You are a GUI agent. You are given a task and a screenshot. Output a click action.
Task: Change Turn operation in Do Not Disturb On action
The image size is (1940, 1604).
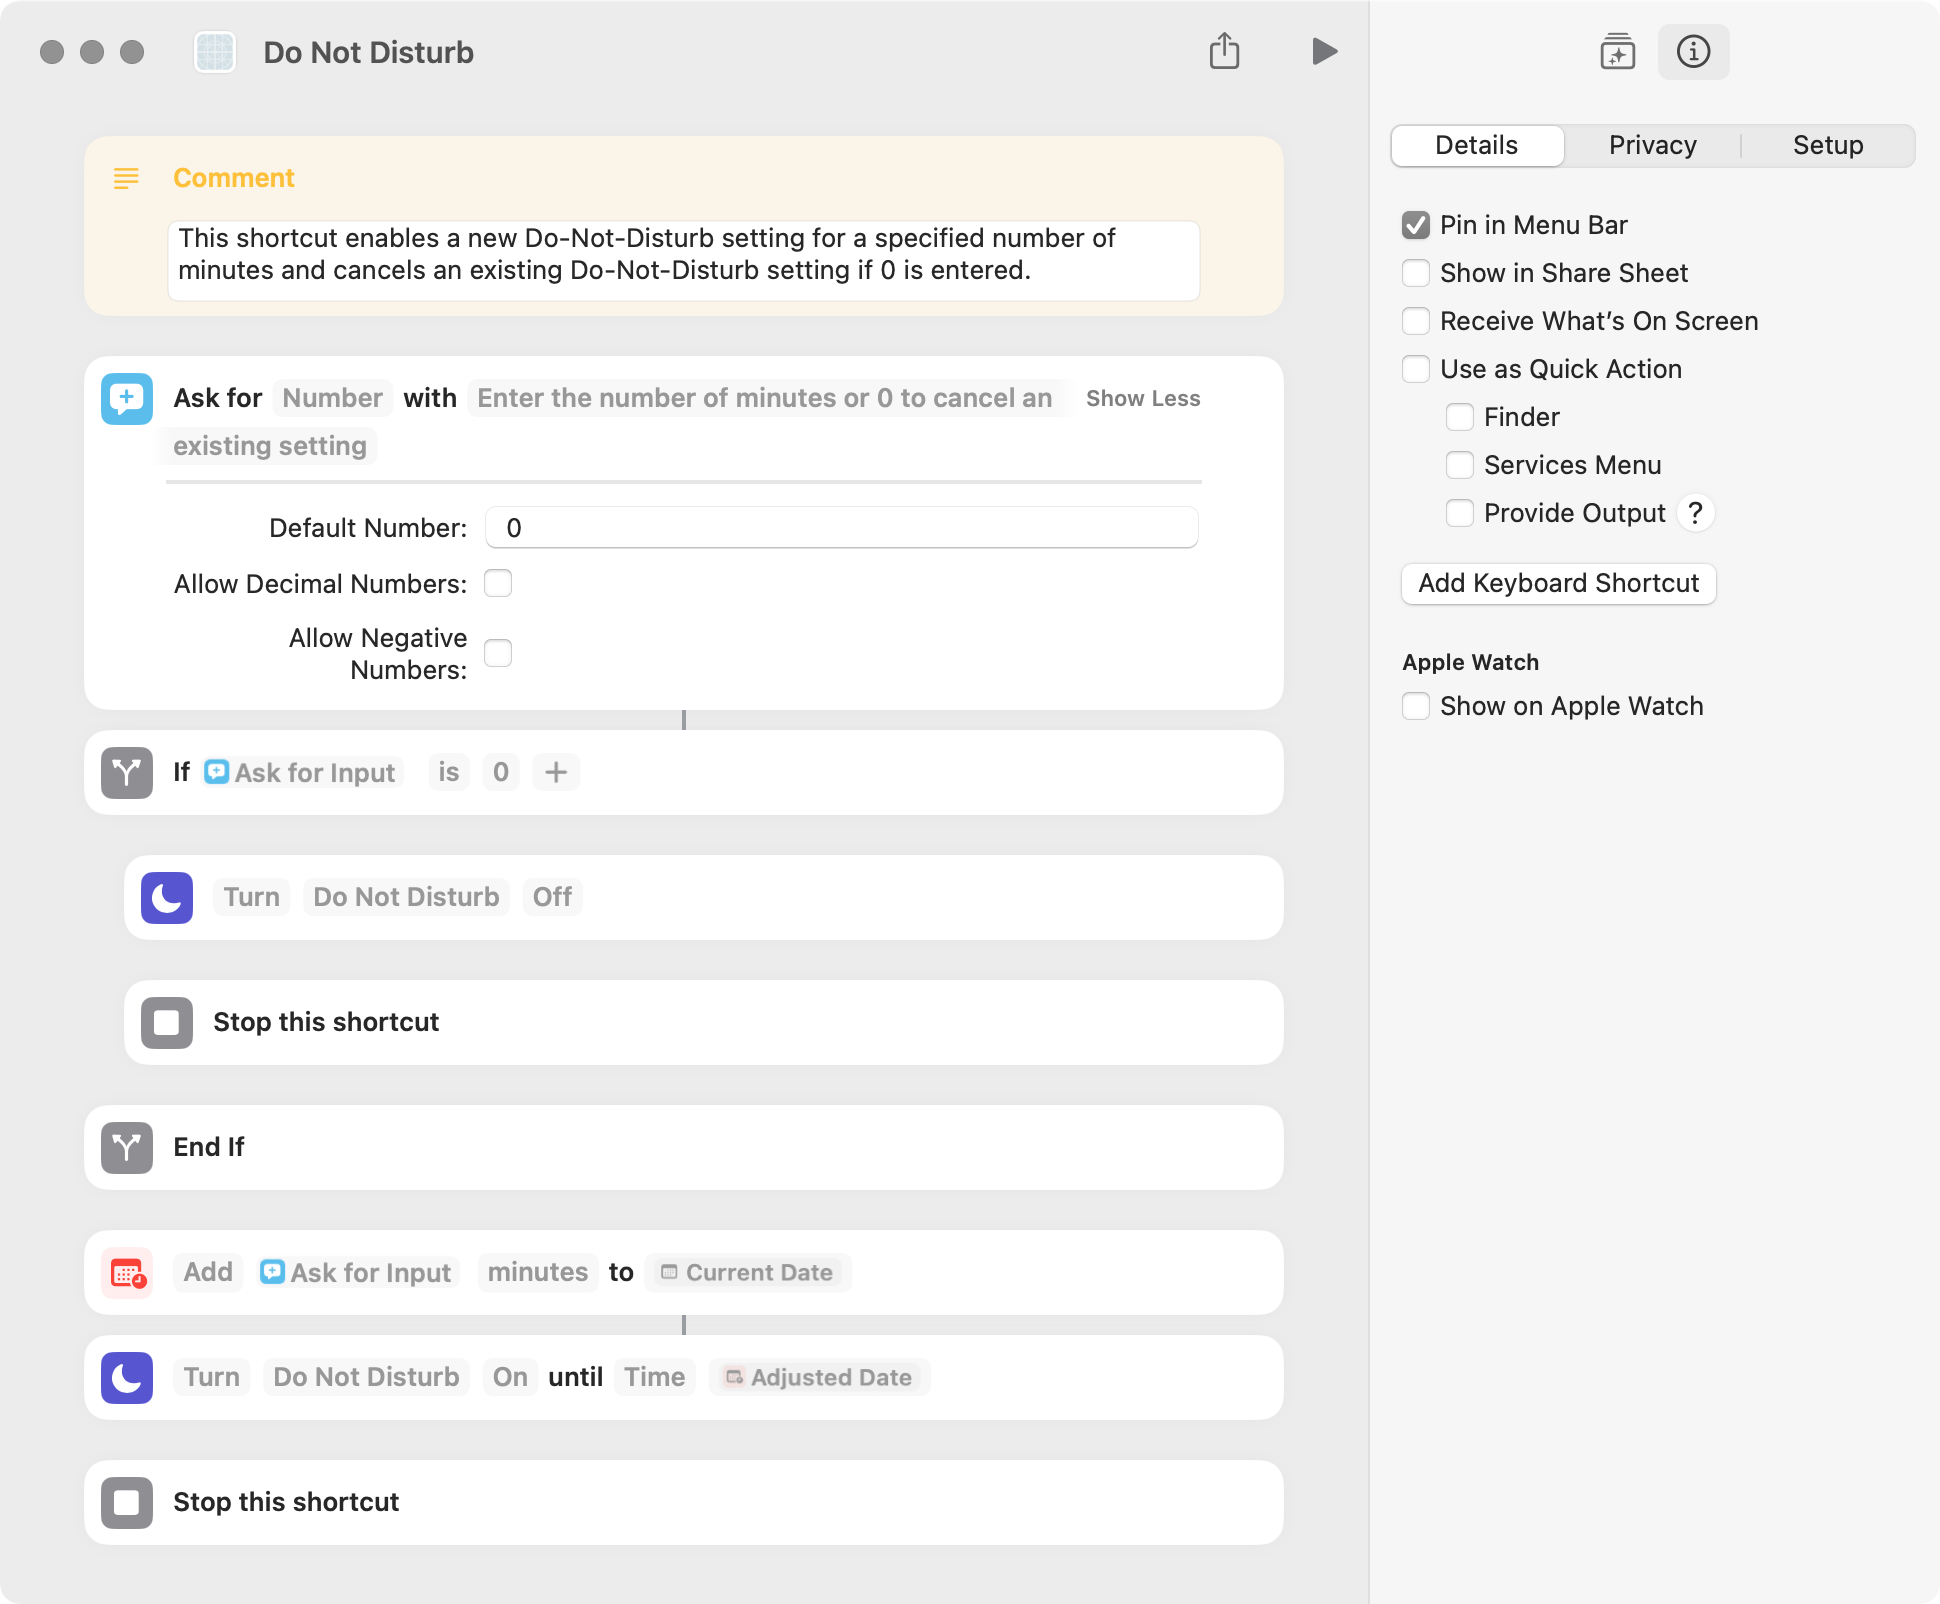click(212, 1377)
